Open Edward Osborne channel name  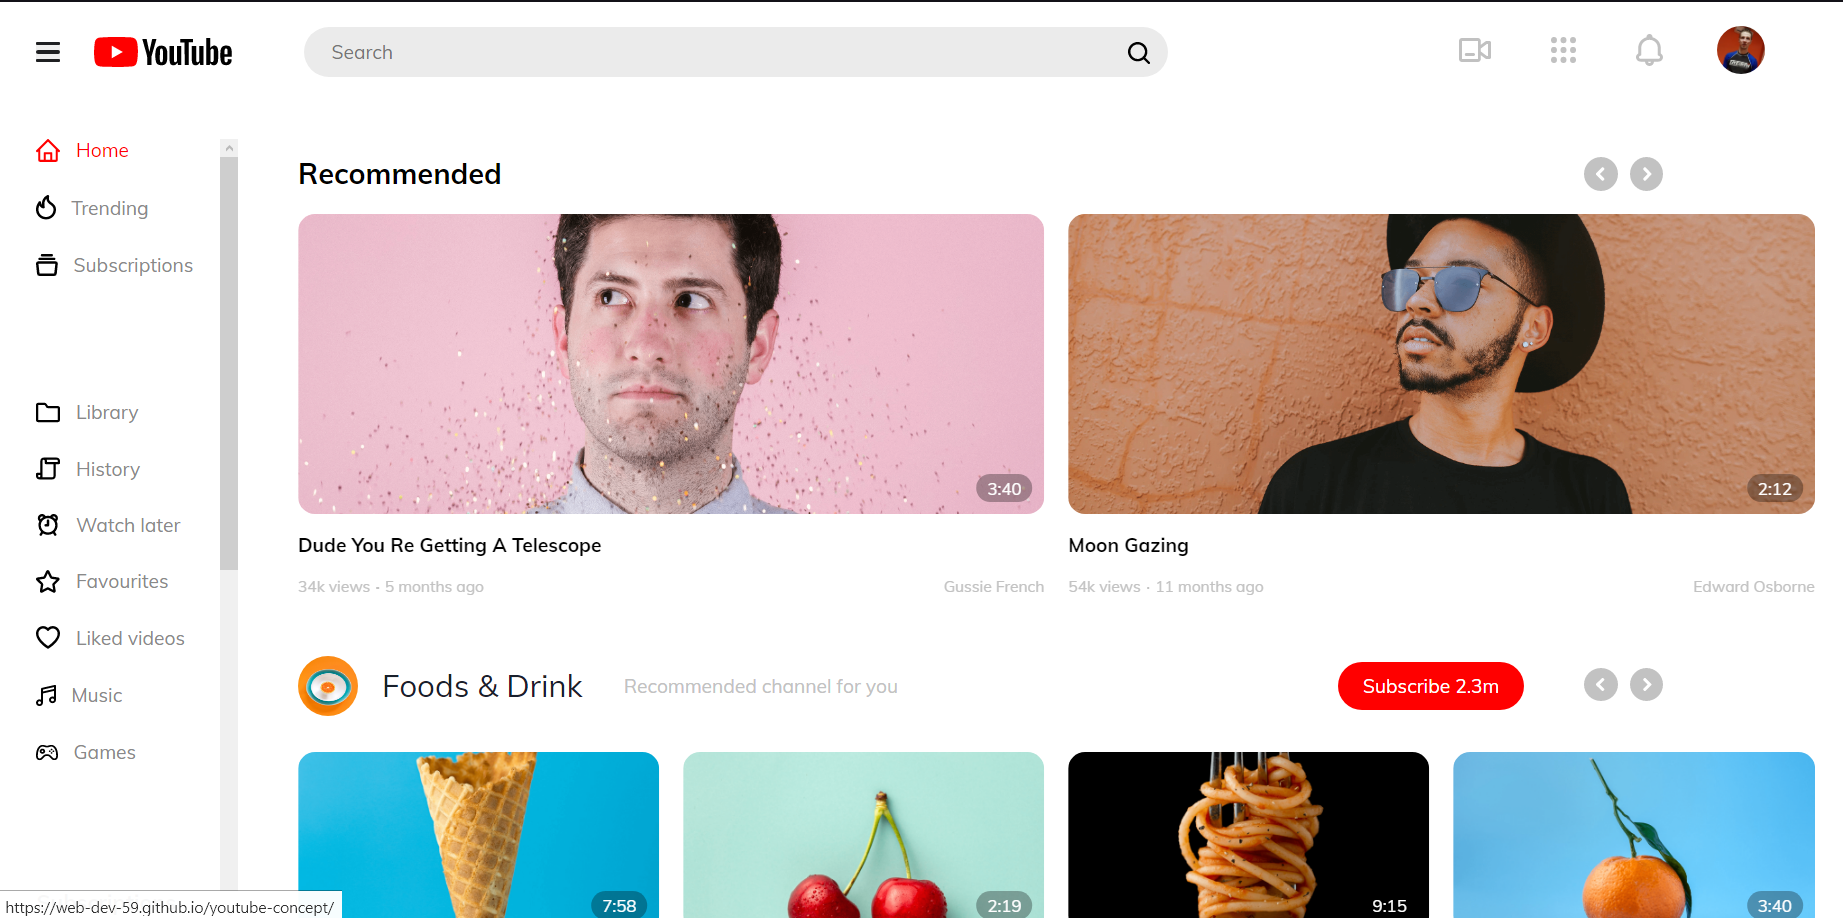click(1754, 587)
